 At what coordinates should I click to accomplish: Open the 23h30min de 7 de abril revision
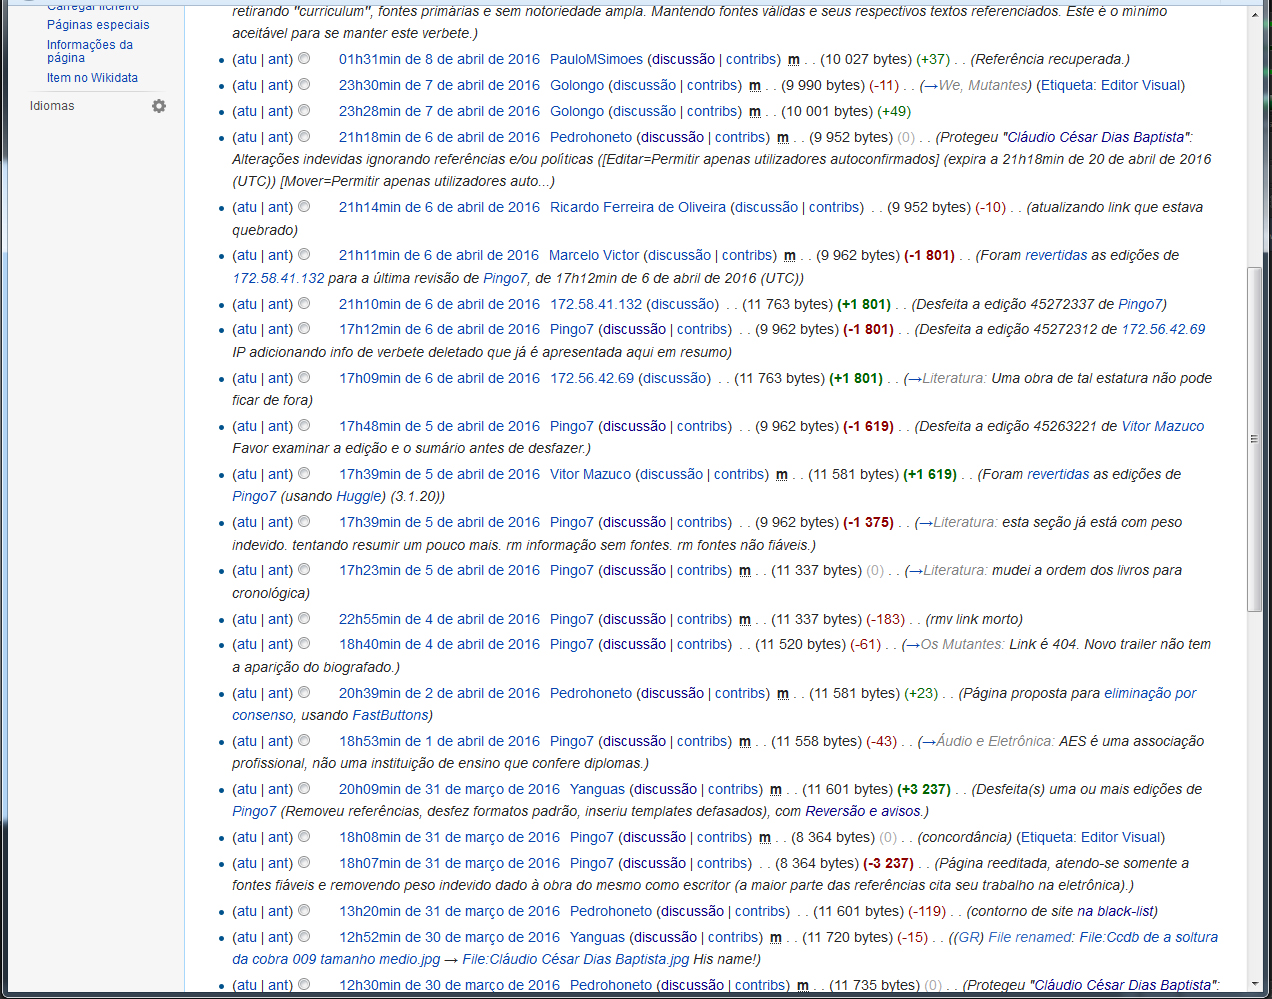(439, 86)
